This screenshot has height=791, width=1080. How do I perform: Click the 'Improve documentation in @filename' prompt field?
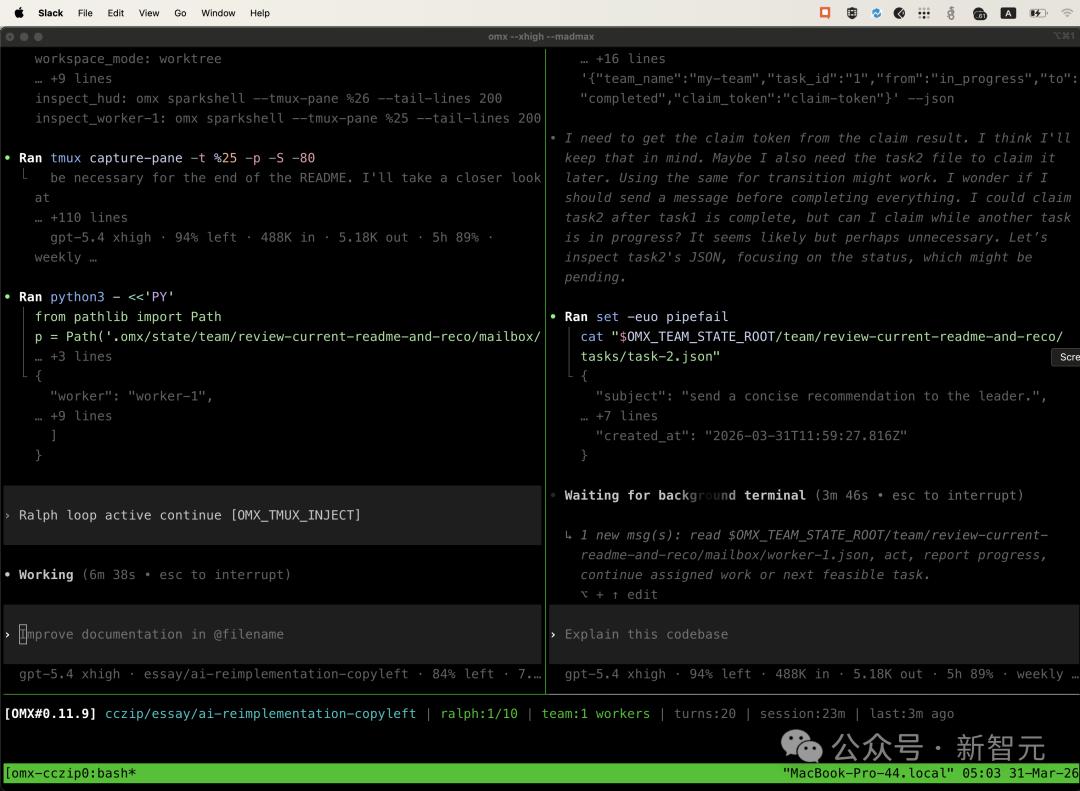coord(151,634)
